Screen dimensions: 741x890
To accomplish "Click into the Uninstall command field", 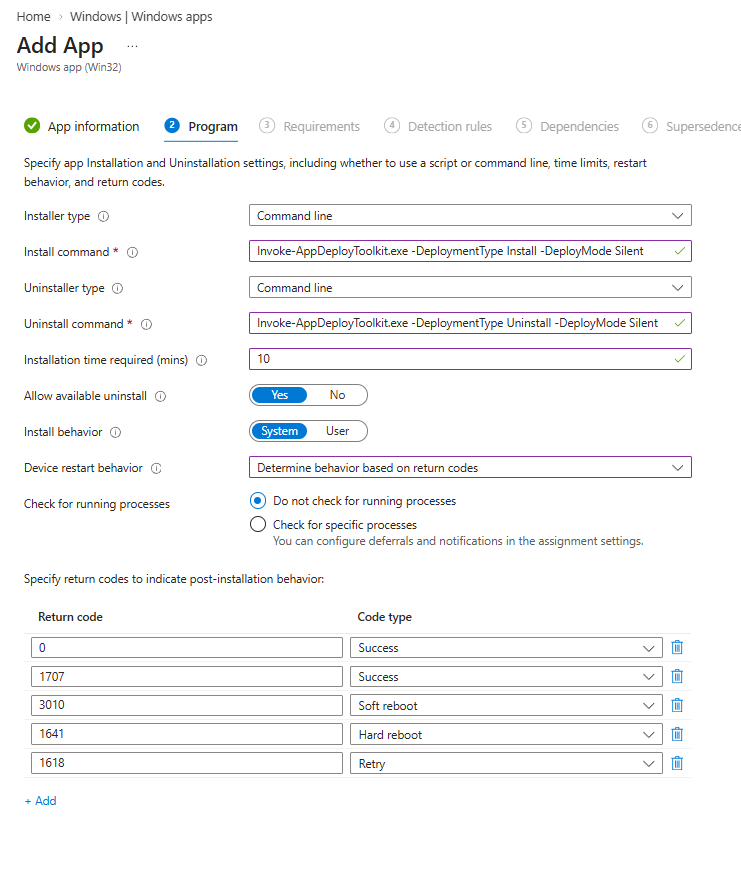I will [x=470, y=323].
